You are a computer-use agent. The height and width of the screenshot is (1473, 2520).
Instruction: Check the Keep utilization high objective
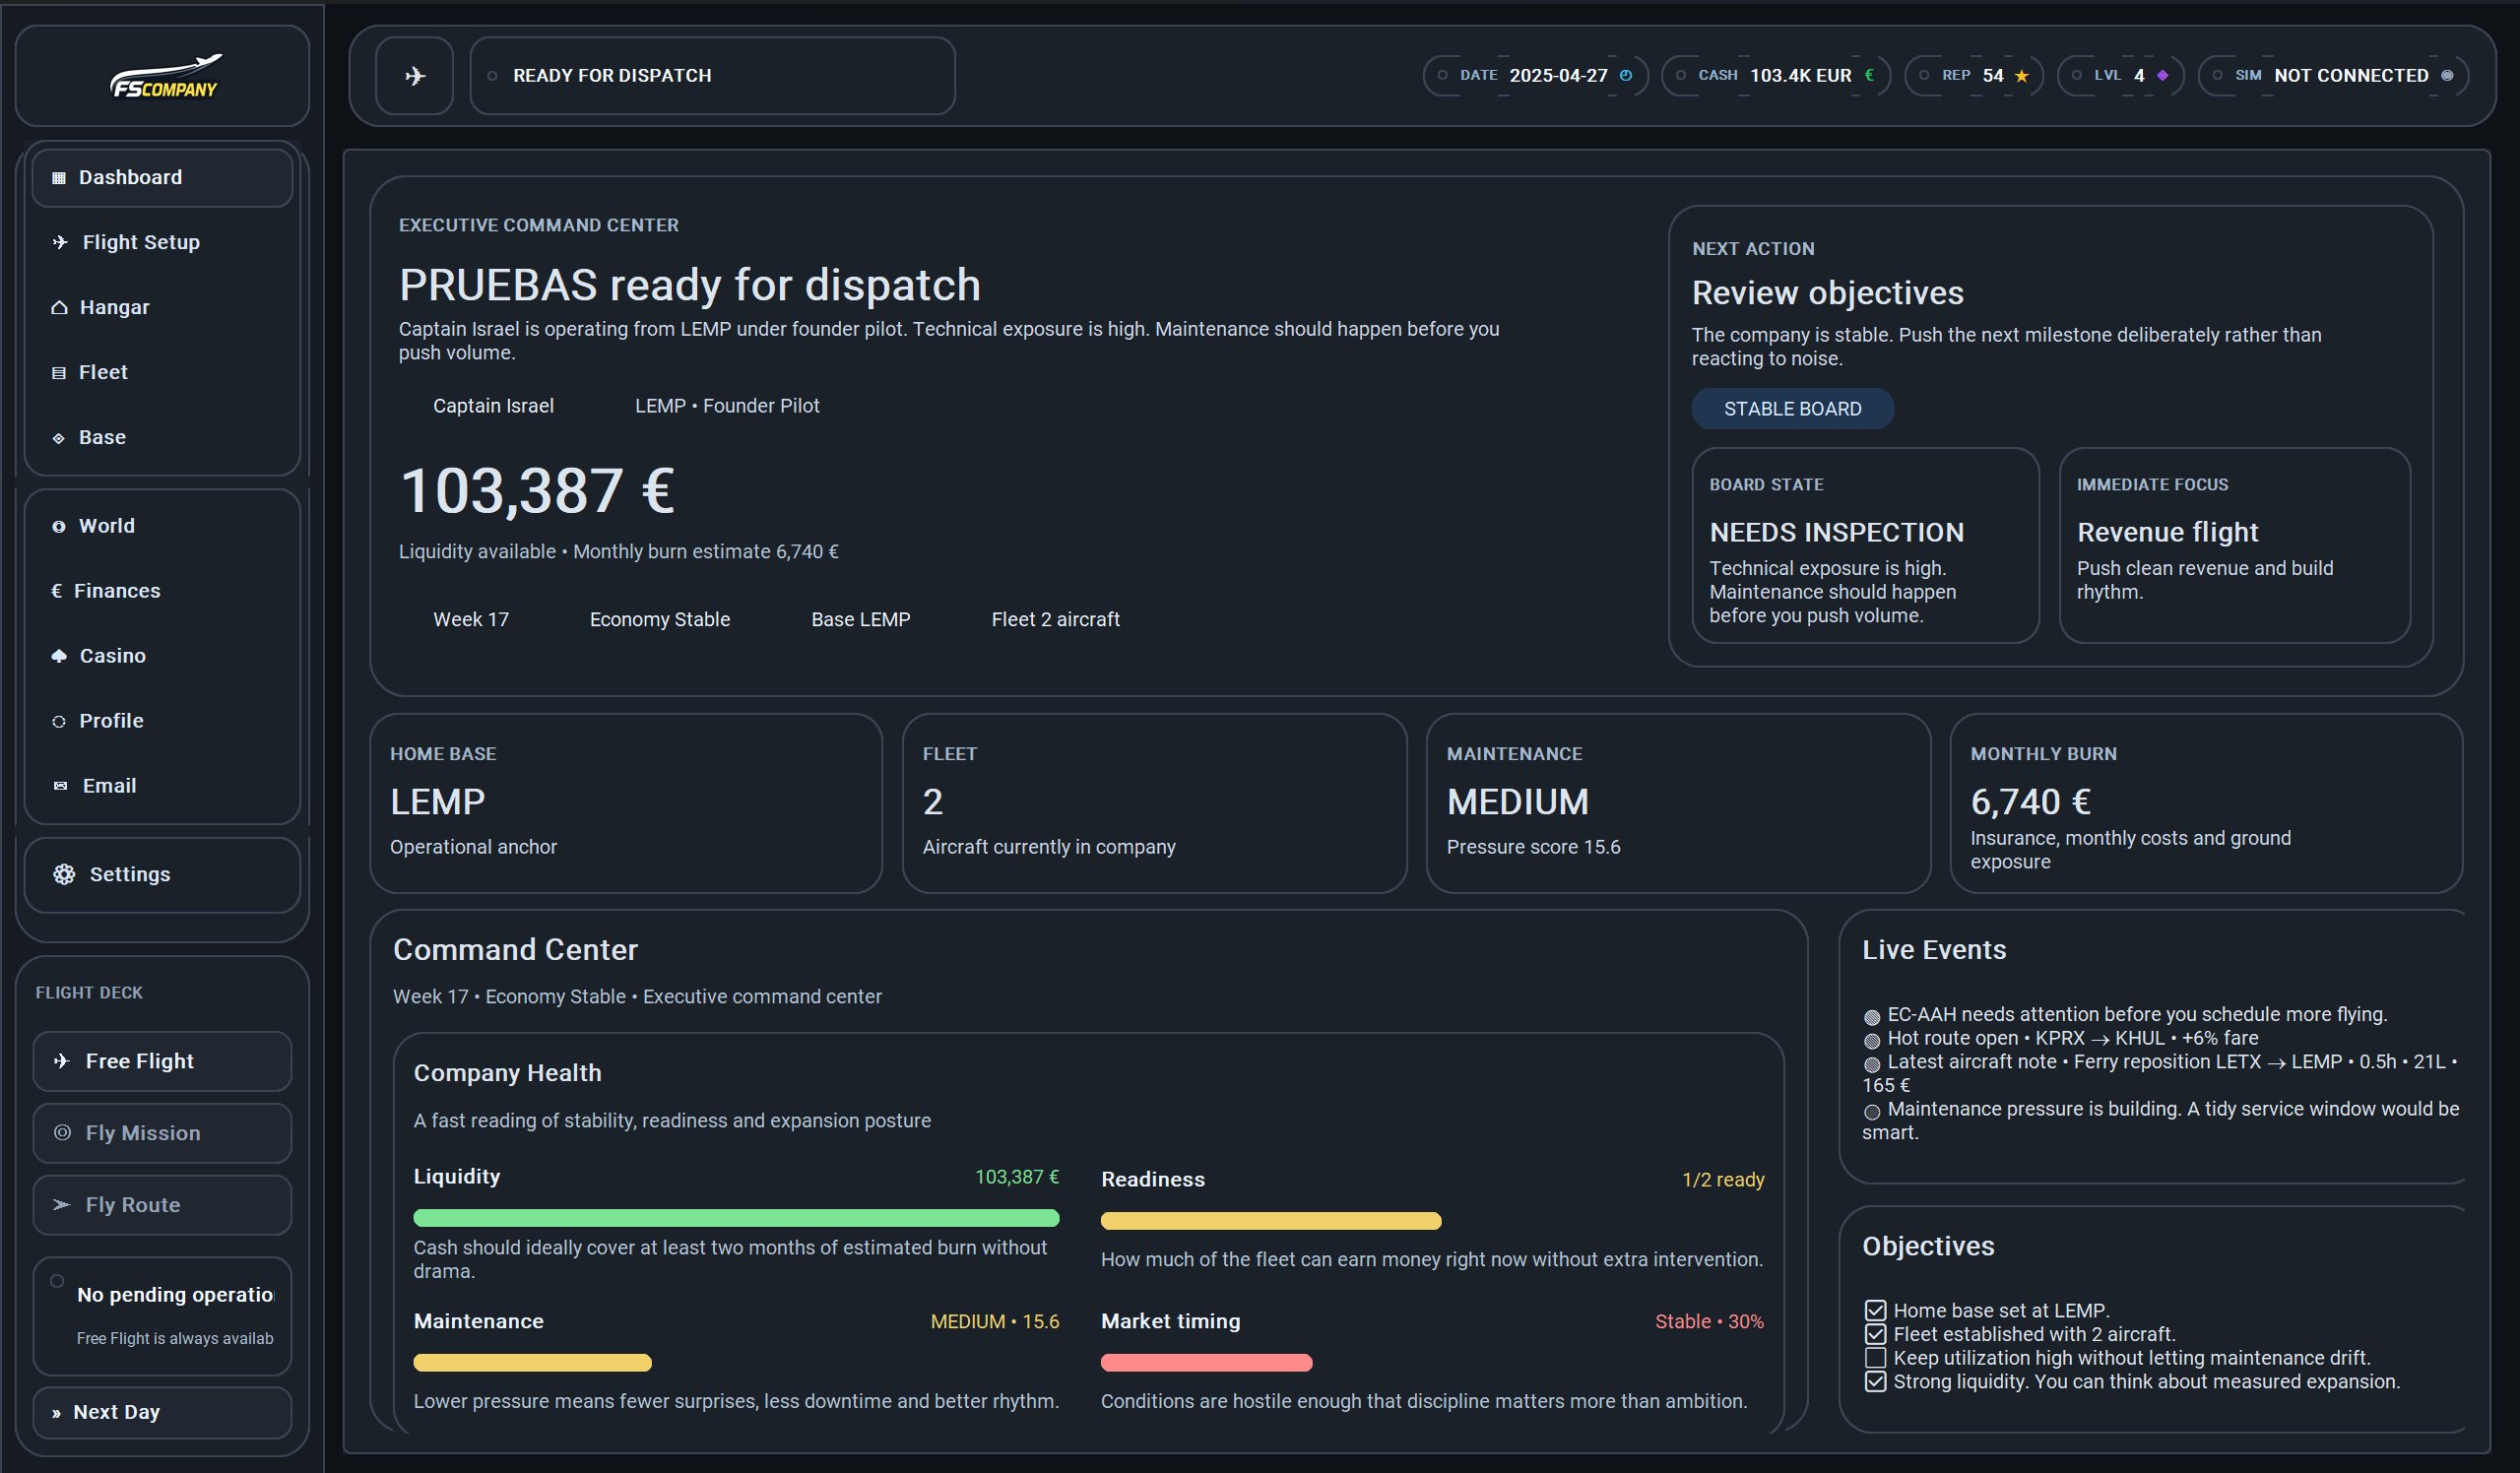click(x=1875, y=1358)
